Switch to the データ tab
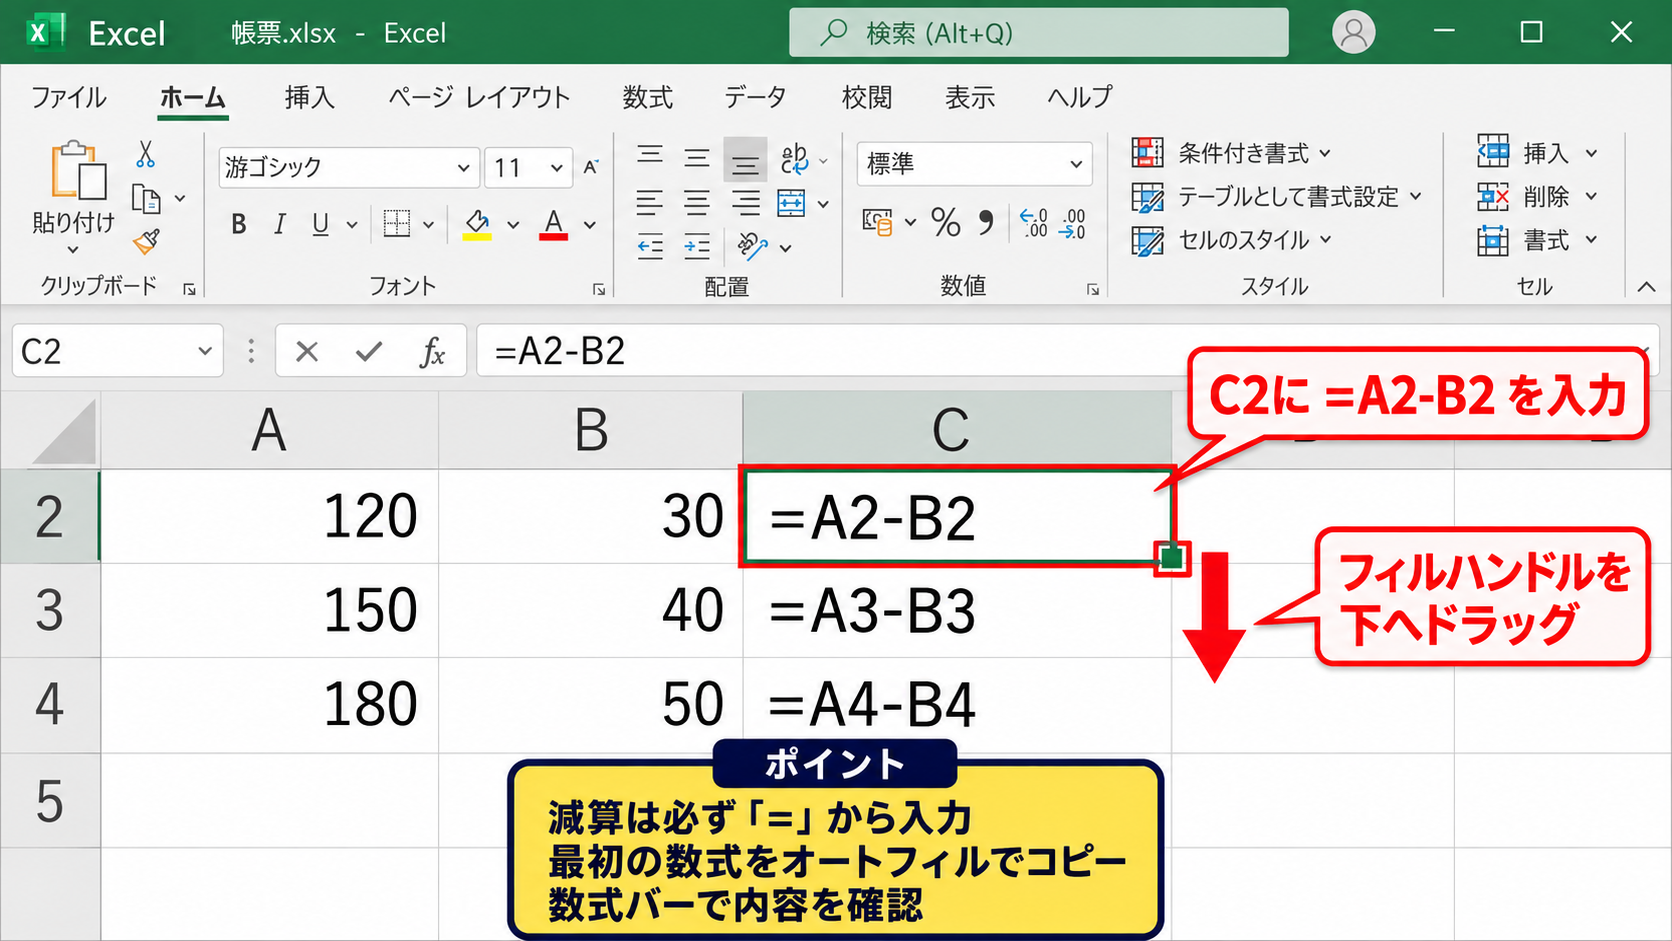 coord(755,97)
